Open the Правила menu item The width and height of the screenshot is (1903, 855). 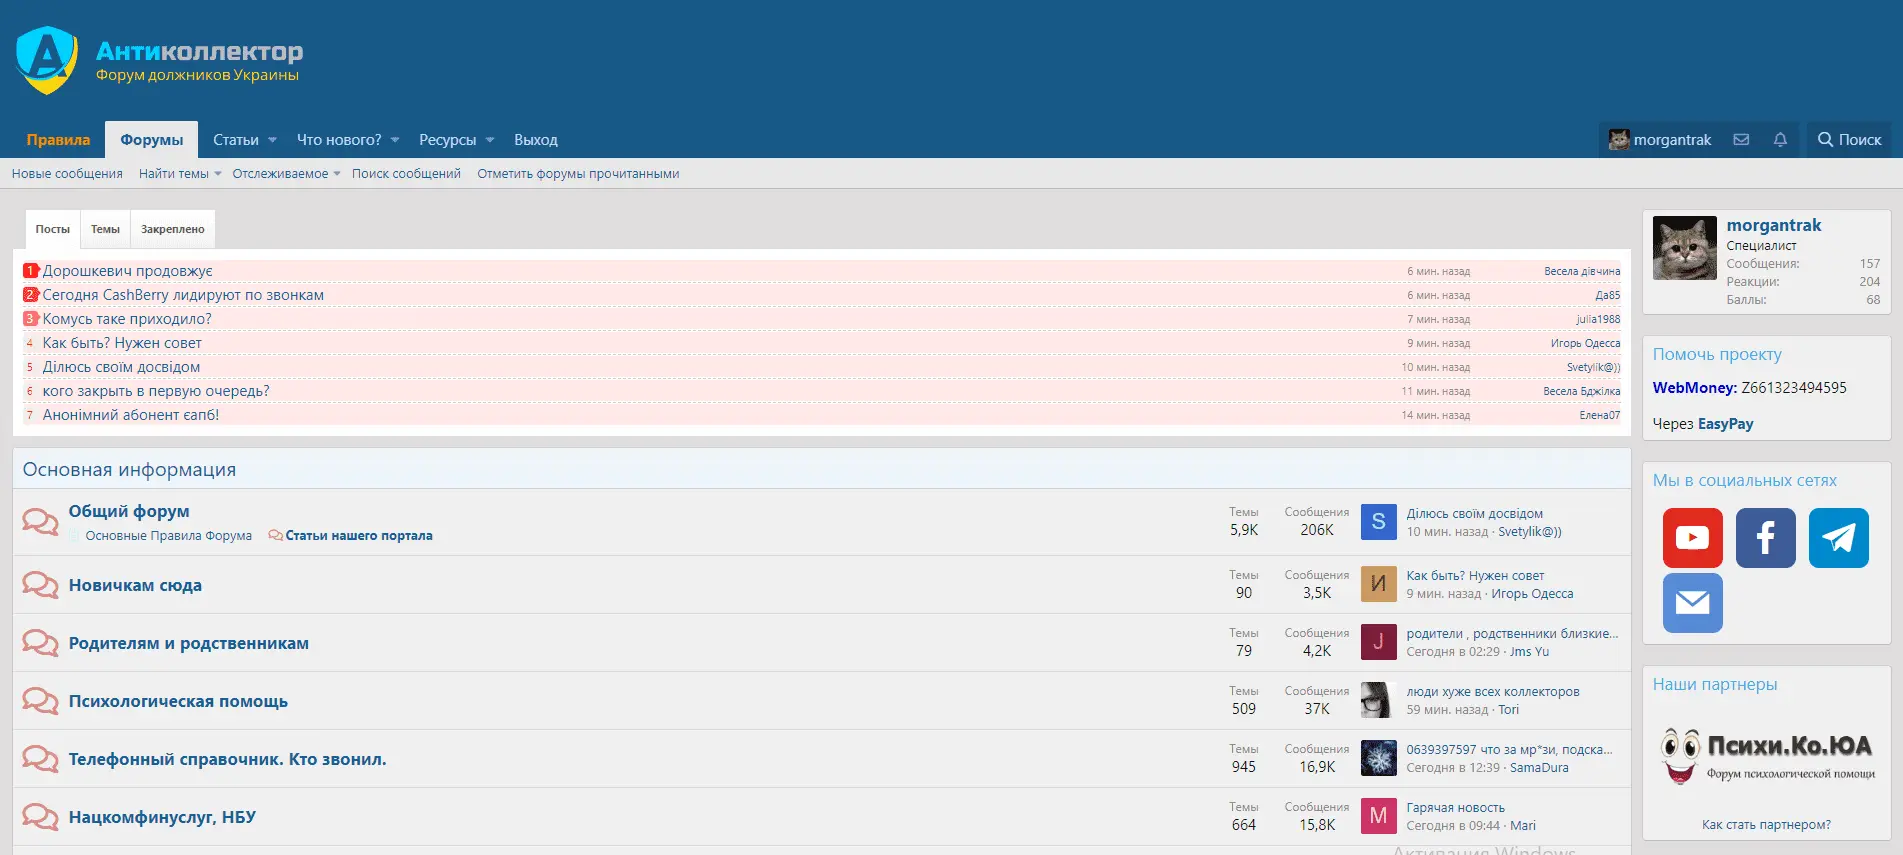(58, 140)
